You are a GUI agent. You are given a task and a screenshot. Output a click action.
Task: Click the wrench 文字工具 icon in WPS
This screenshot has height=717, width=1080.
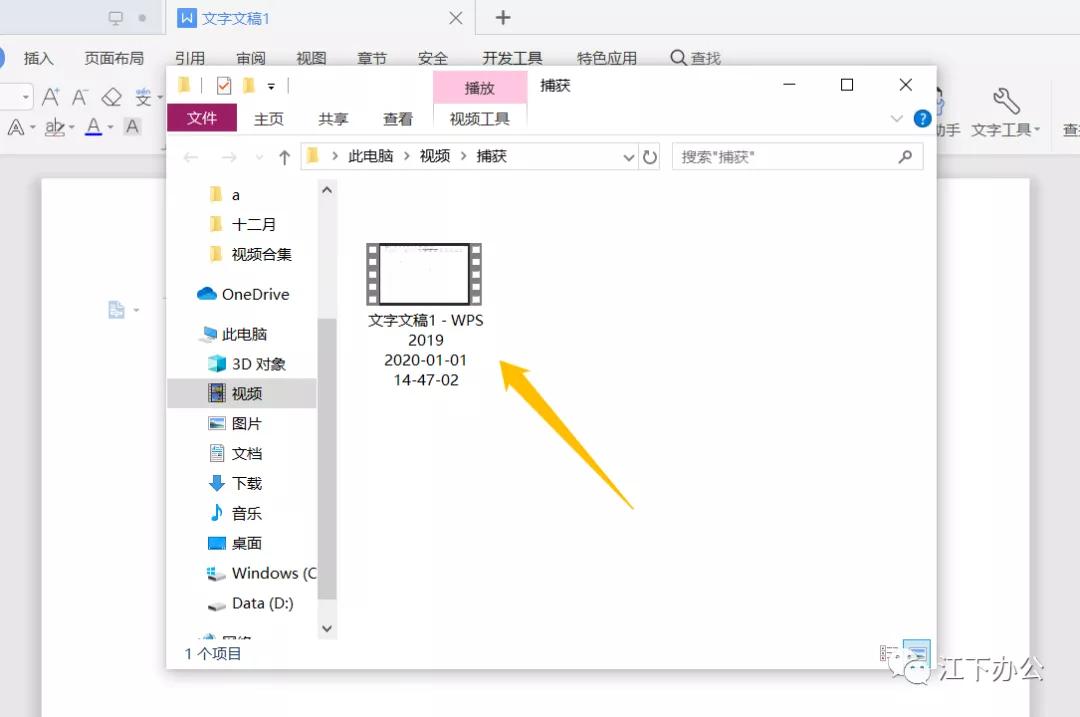pos(1006,101)
